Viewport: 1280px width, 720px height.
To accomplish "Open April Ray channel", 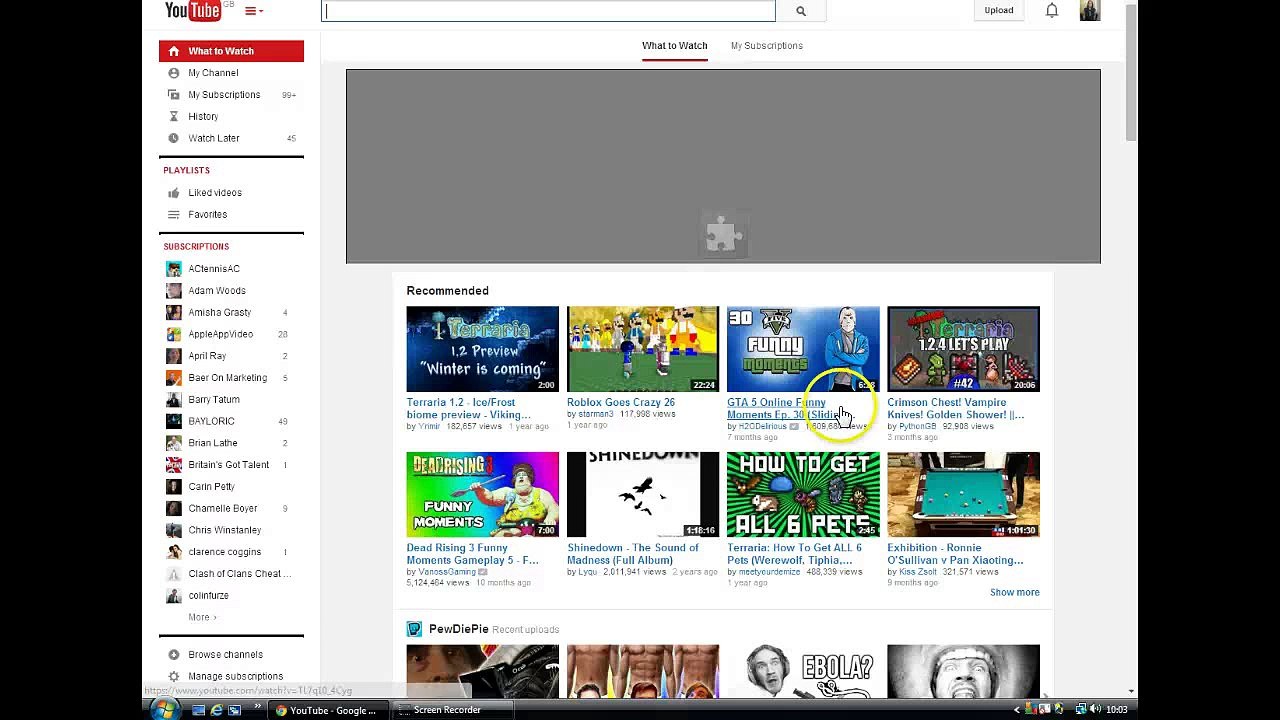I will (207, 356).
